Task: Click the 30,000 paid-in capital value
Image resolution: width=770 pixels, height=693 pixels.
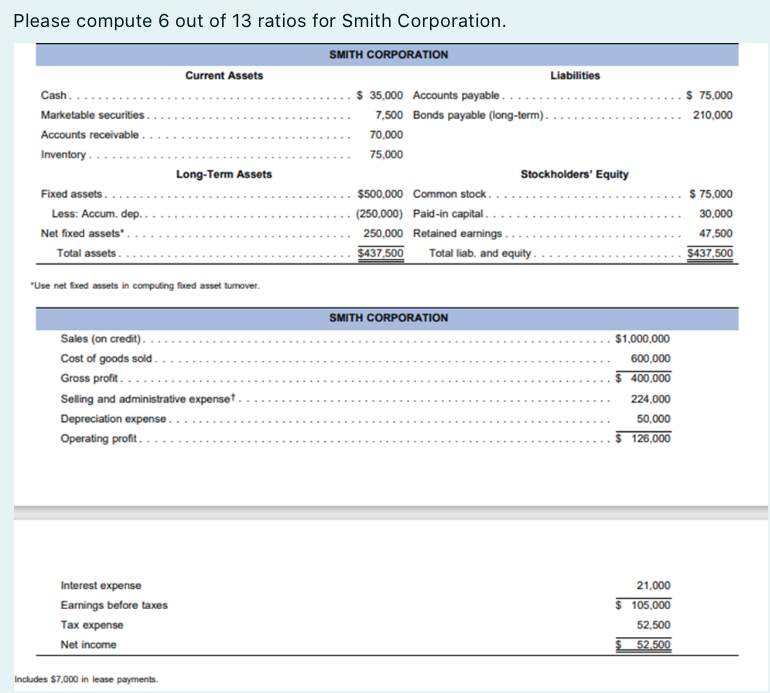Action: [x=716, y=214]
